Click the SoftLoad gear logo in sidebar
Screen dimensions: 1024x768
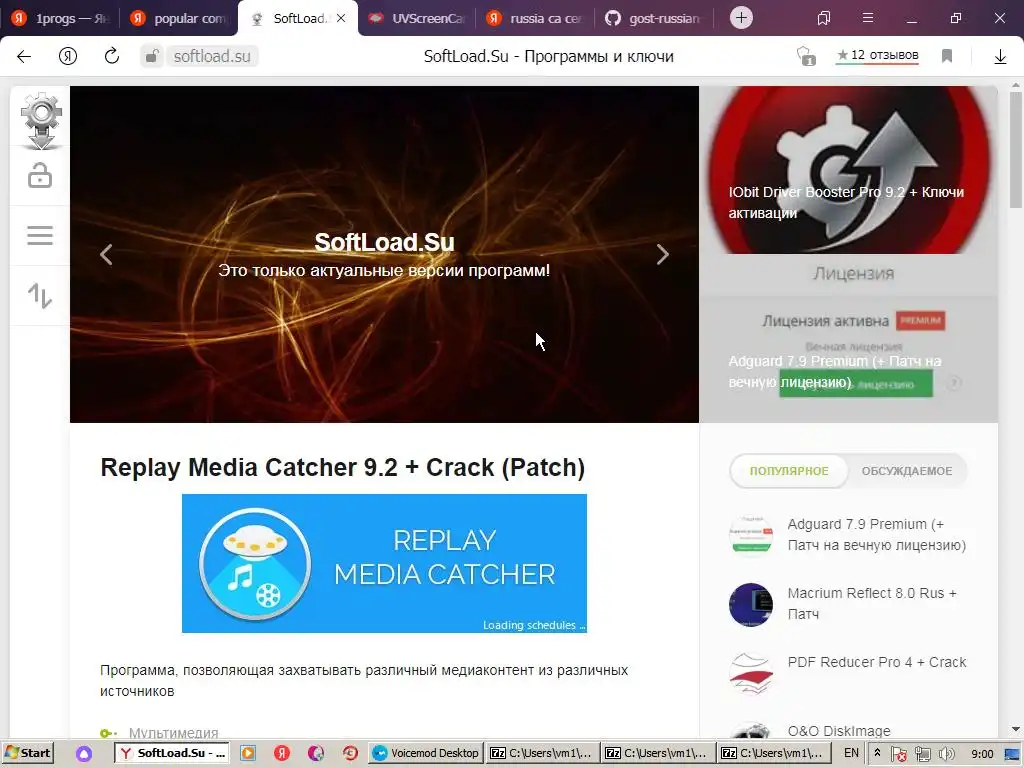41,121
